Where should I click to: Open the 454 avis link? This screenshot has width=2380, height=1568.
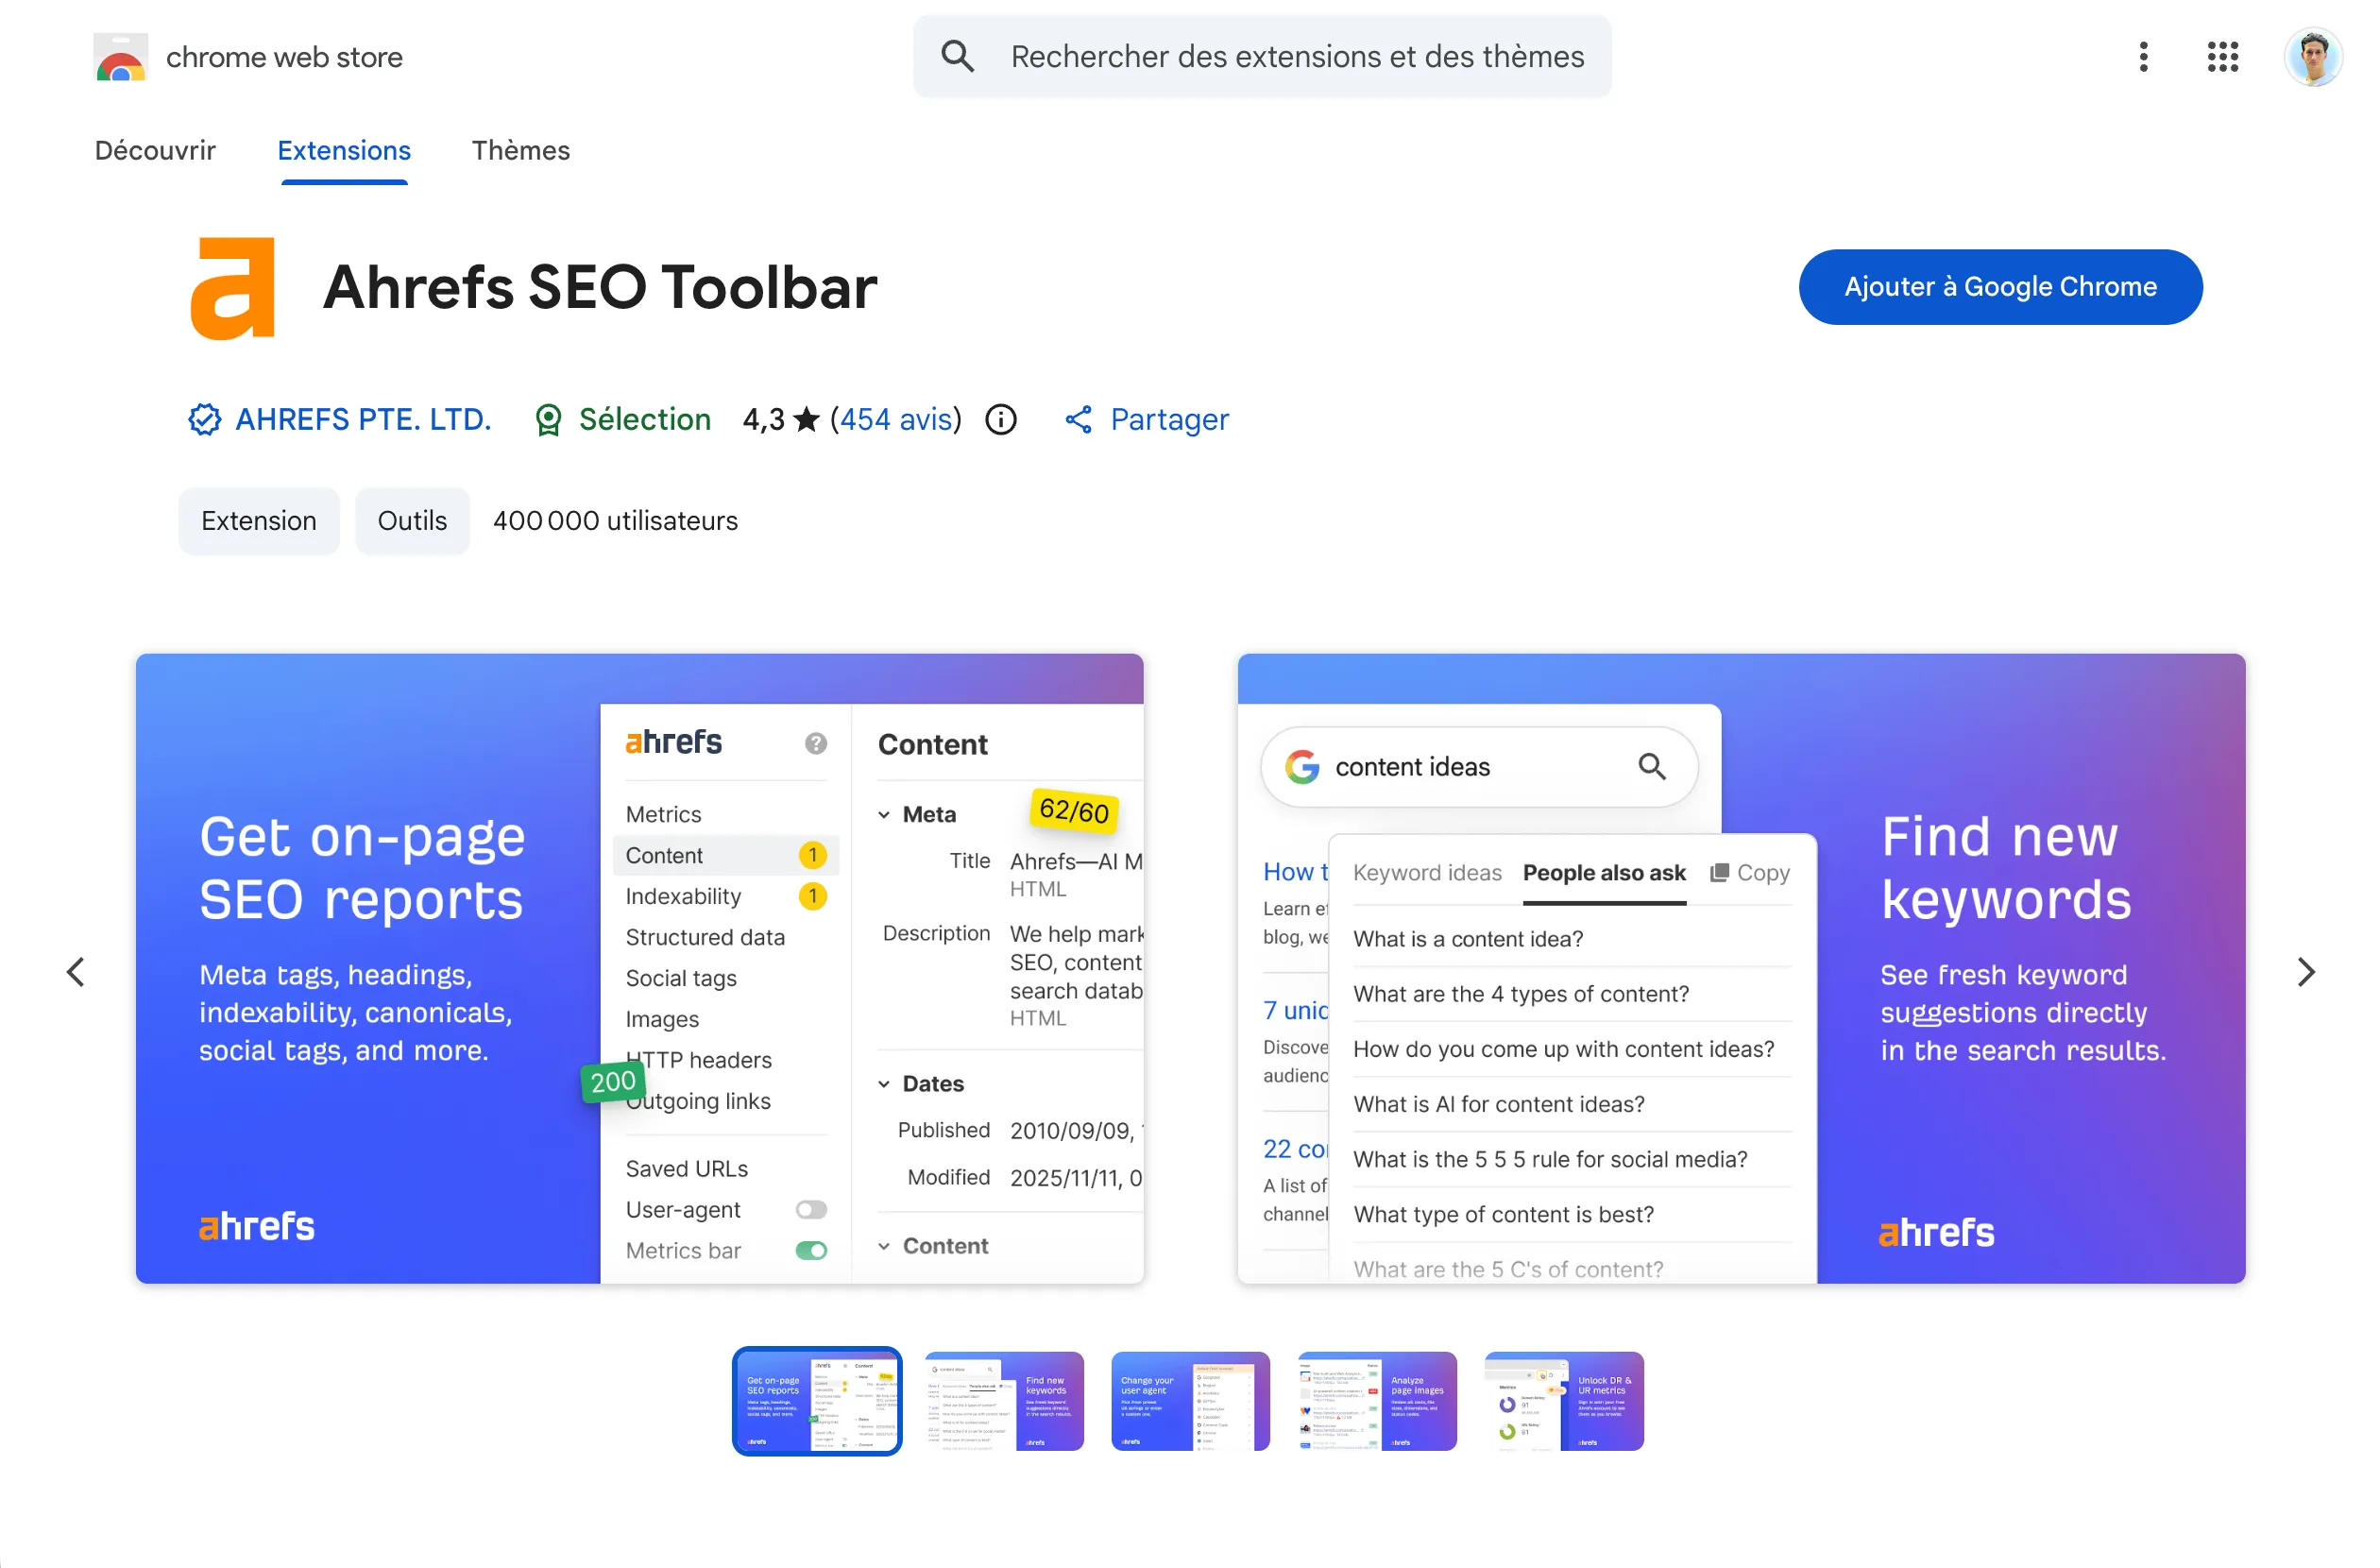tap(896, 420)
